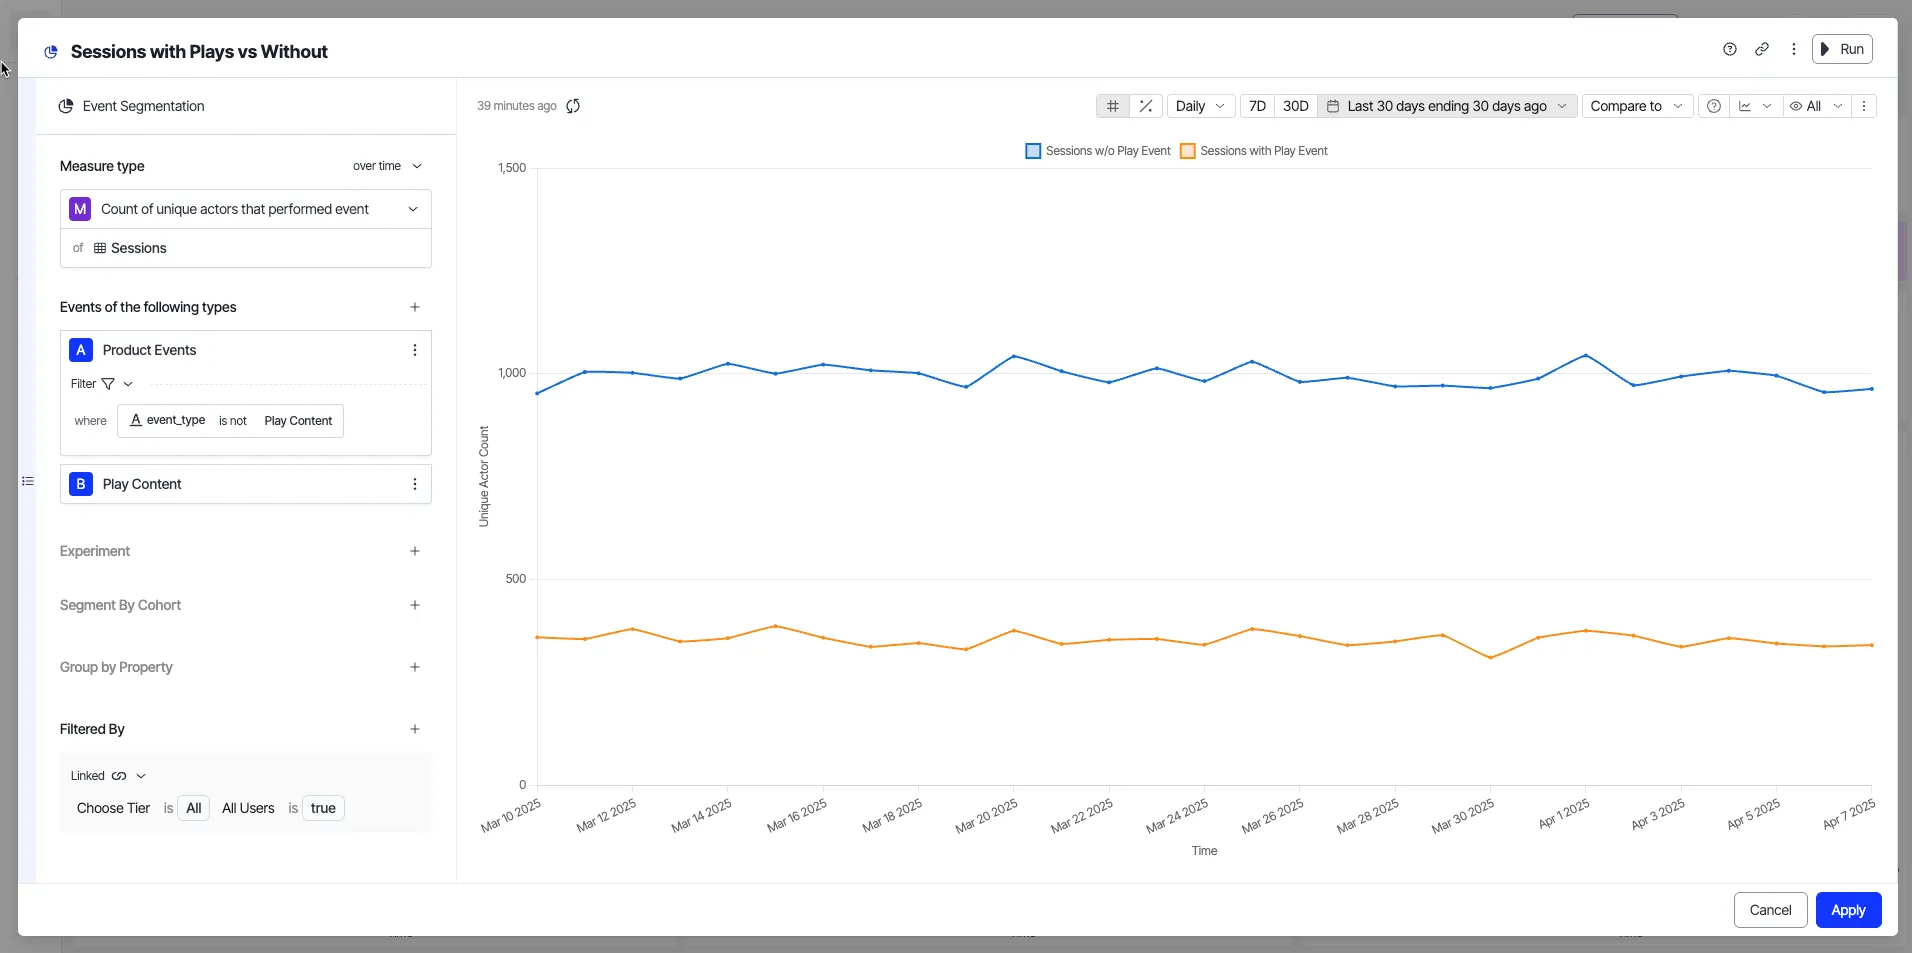Open the All series visibility dropdown
This screenshot has width=1912, height=953.
point(1816,106)
